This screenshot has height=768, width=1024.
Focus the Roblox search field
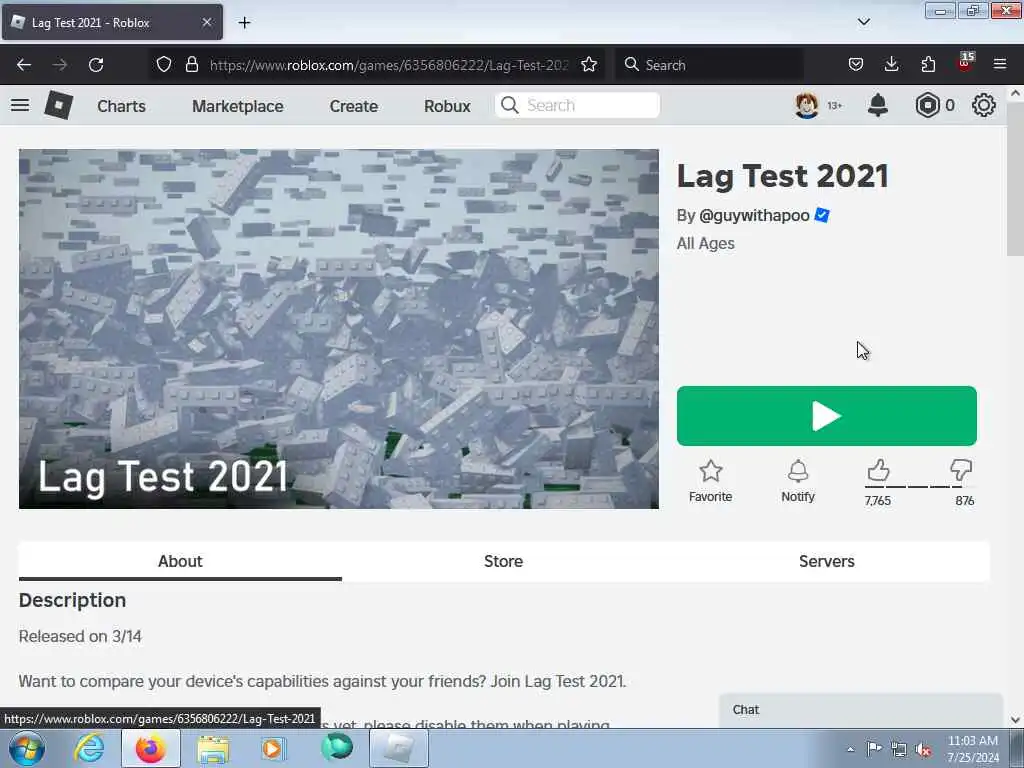577,105
